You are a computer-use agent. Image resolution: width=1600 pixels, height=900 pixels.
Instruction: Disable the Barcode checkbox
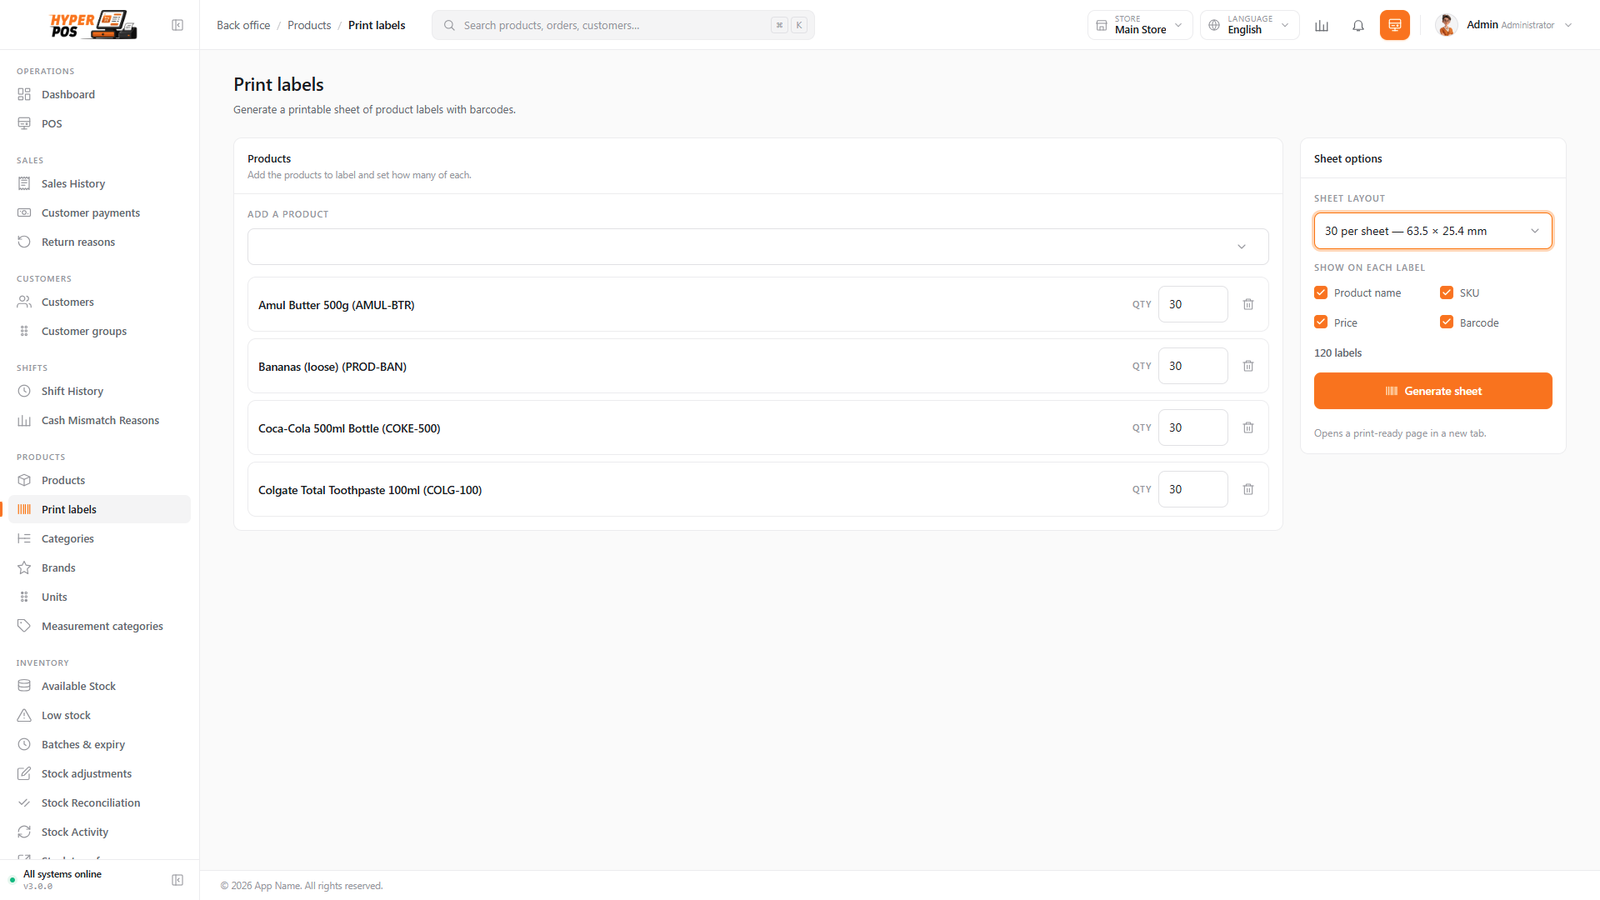click(x=1446, y=322)
